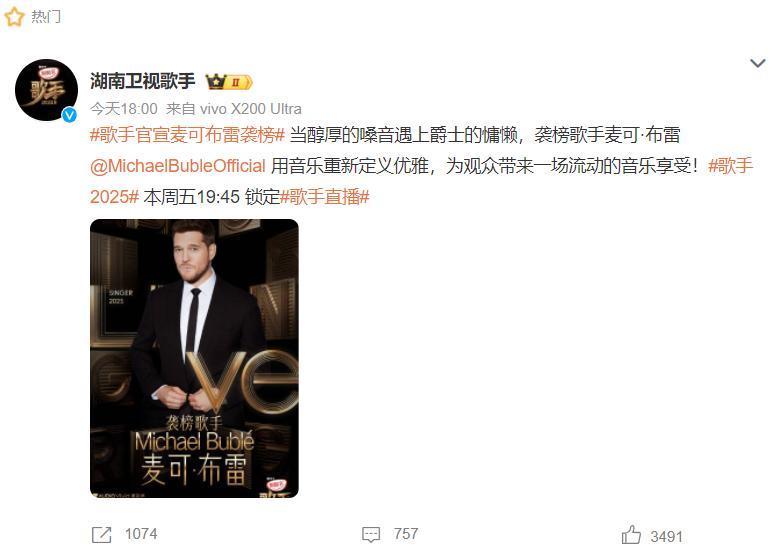Open the @MichaelBubleOfficial mention
784x556 pixels.
(x=178, y=166)
